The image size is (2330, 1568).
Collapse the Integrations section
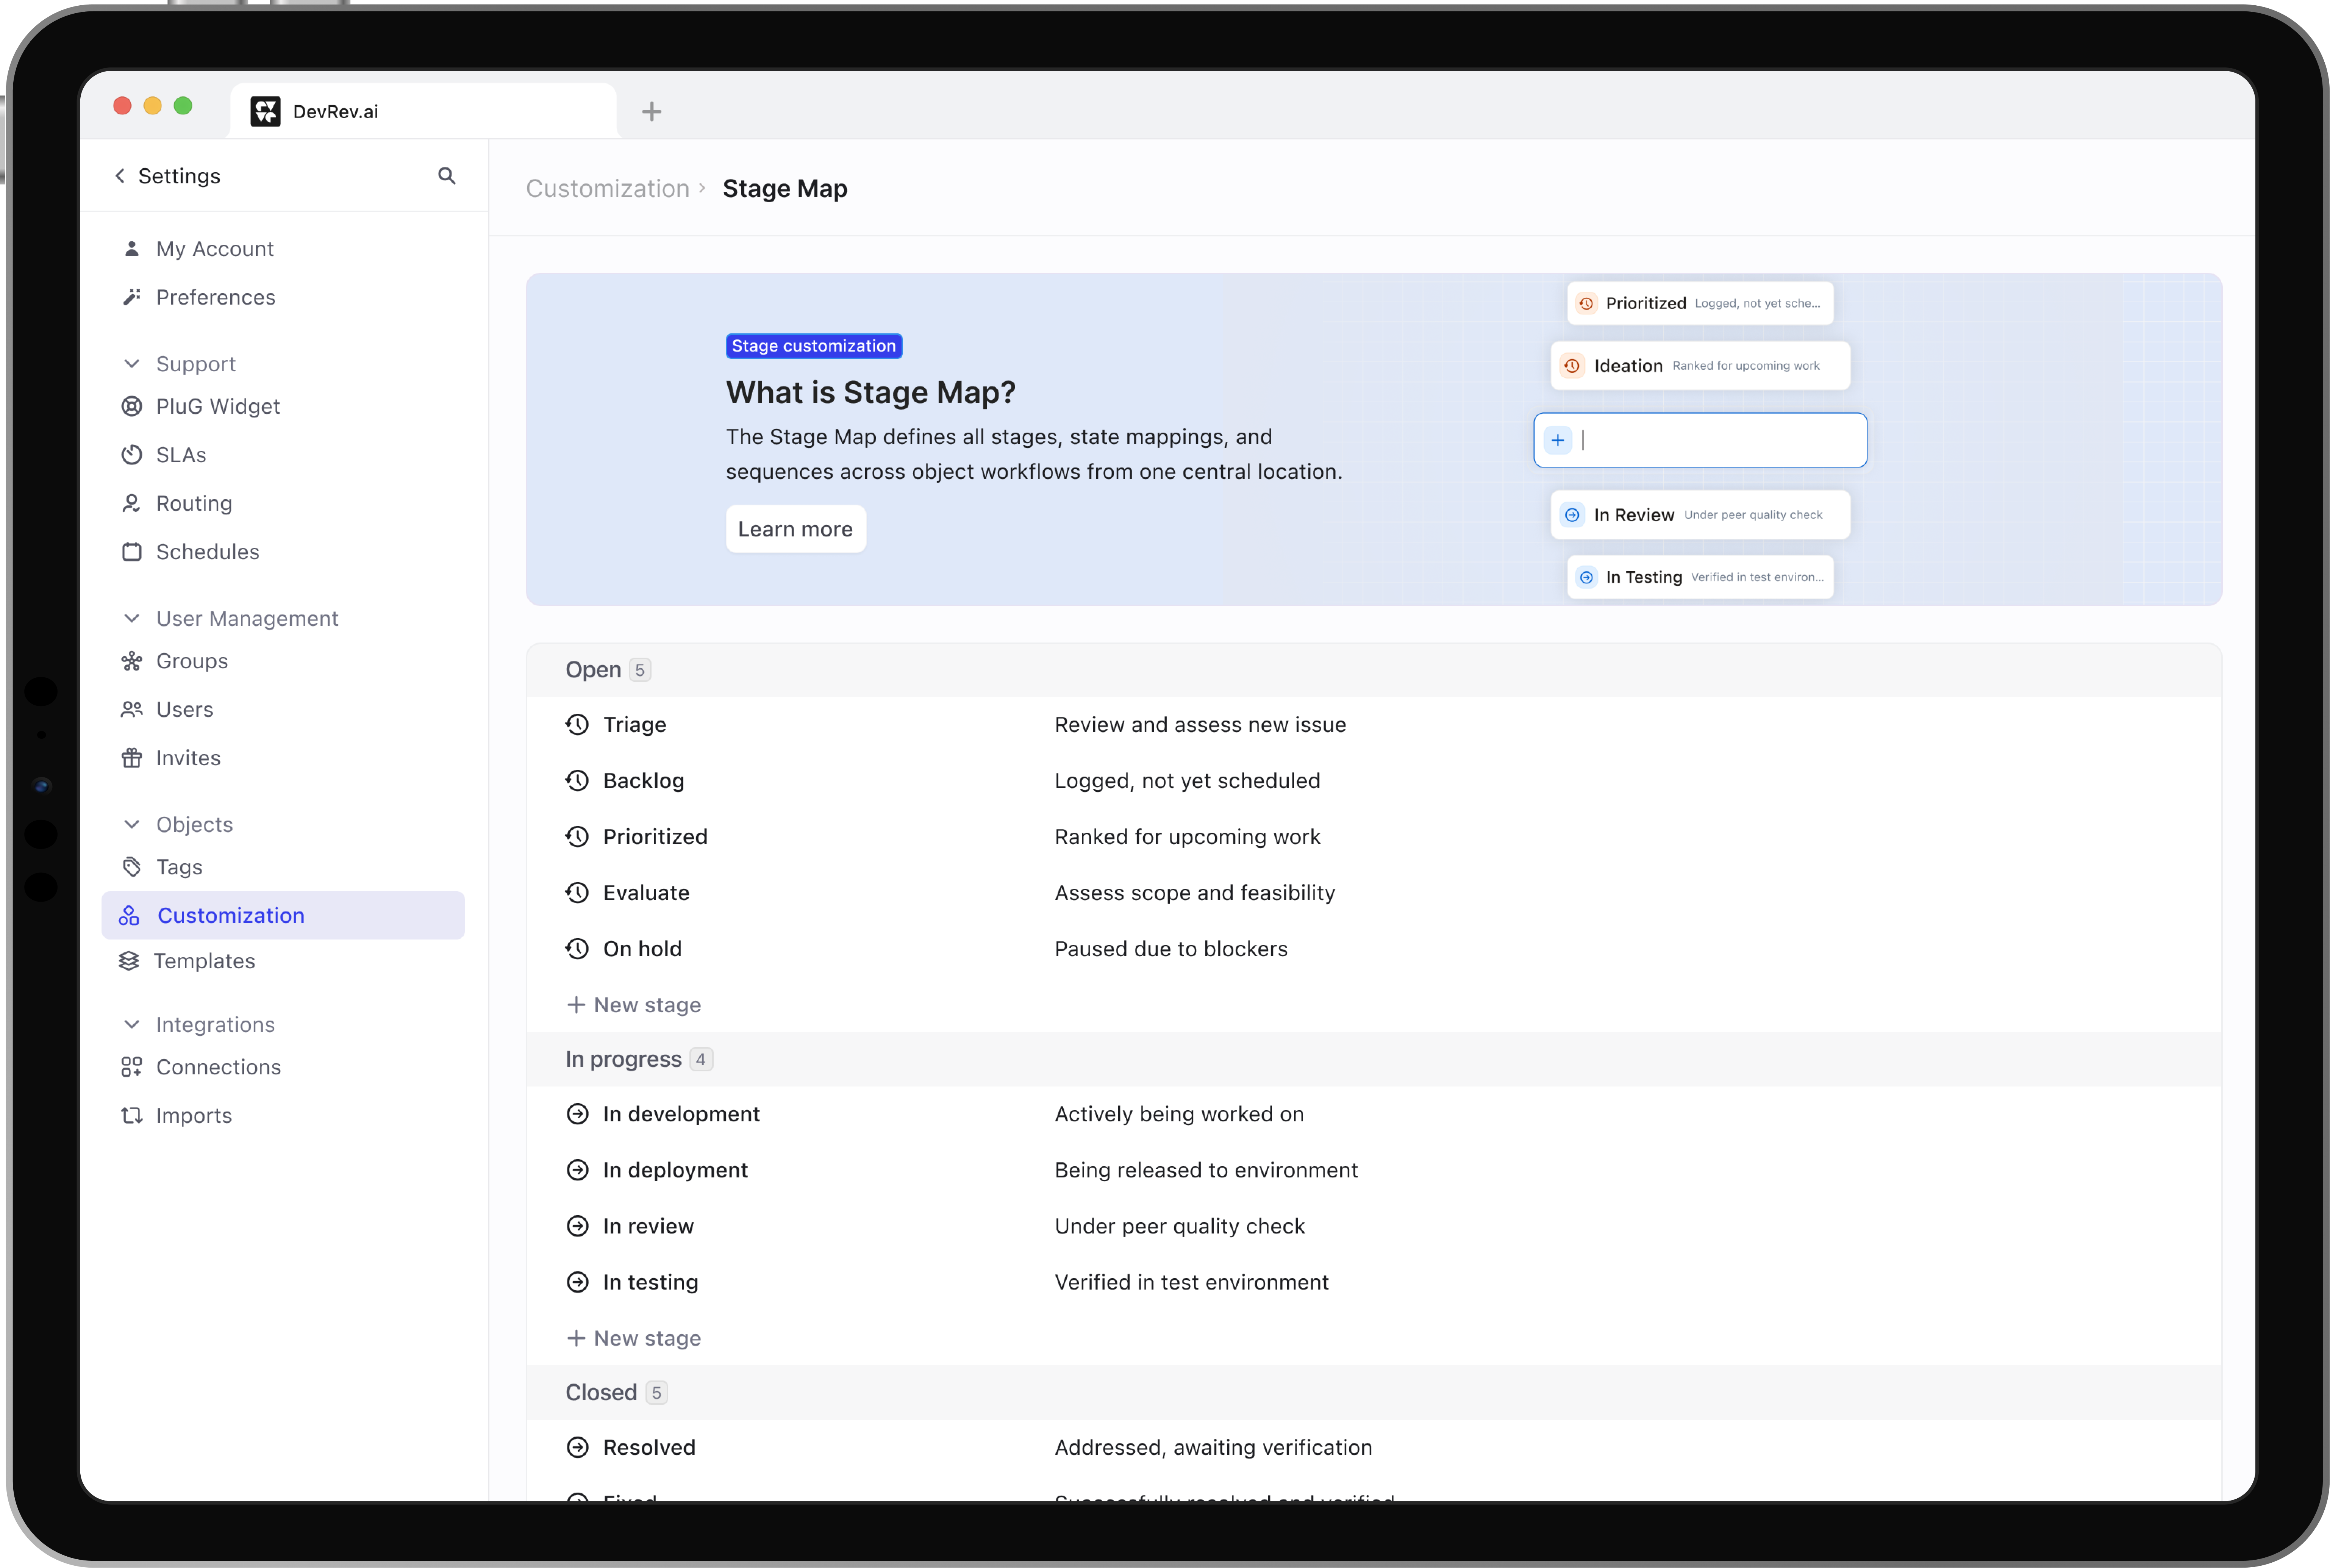coord(131,1024)
